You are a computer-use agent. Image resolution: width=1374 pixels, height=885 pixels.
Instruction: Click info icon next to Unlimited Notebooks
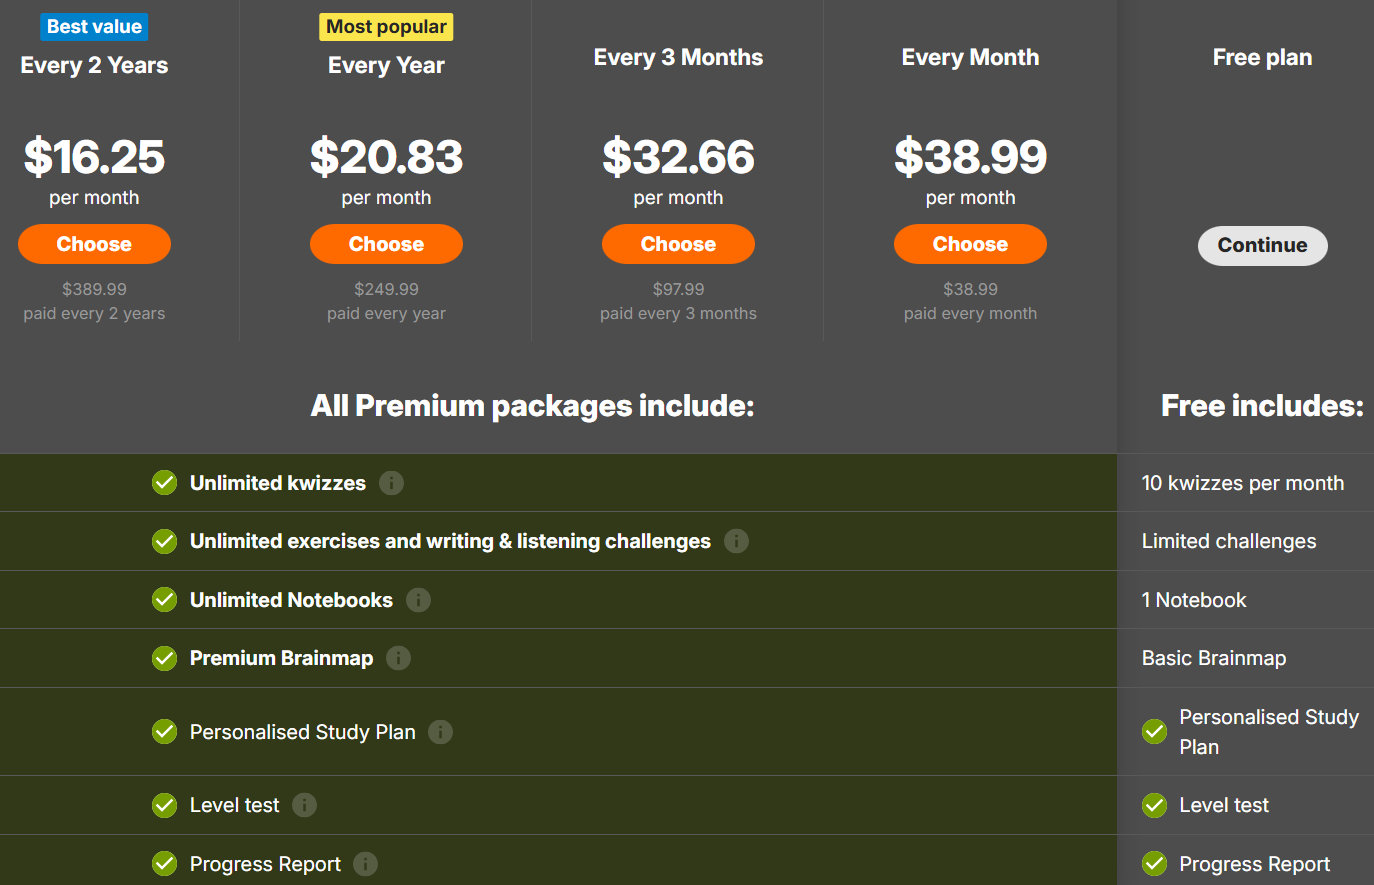click(x=418, y=600)
